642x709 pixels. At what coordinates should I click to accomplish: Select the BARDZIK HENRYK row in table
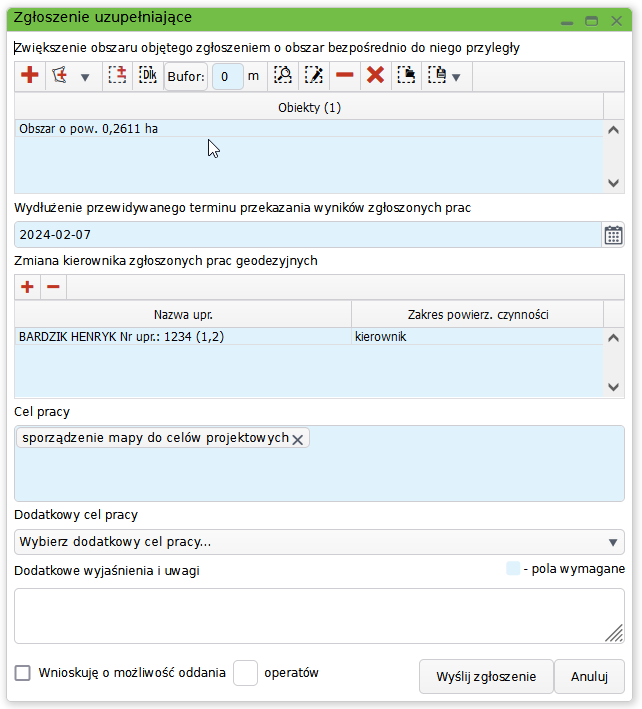tap(180, 337)
